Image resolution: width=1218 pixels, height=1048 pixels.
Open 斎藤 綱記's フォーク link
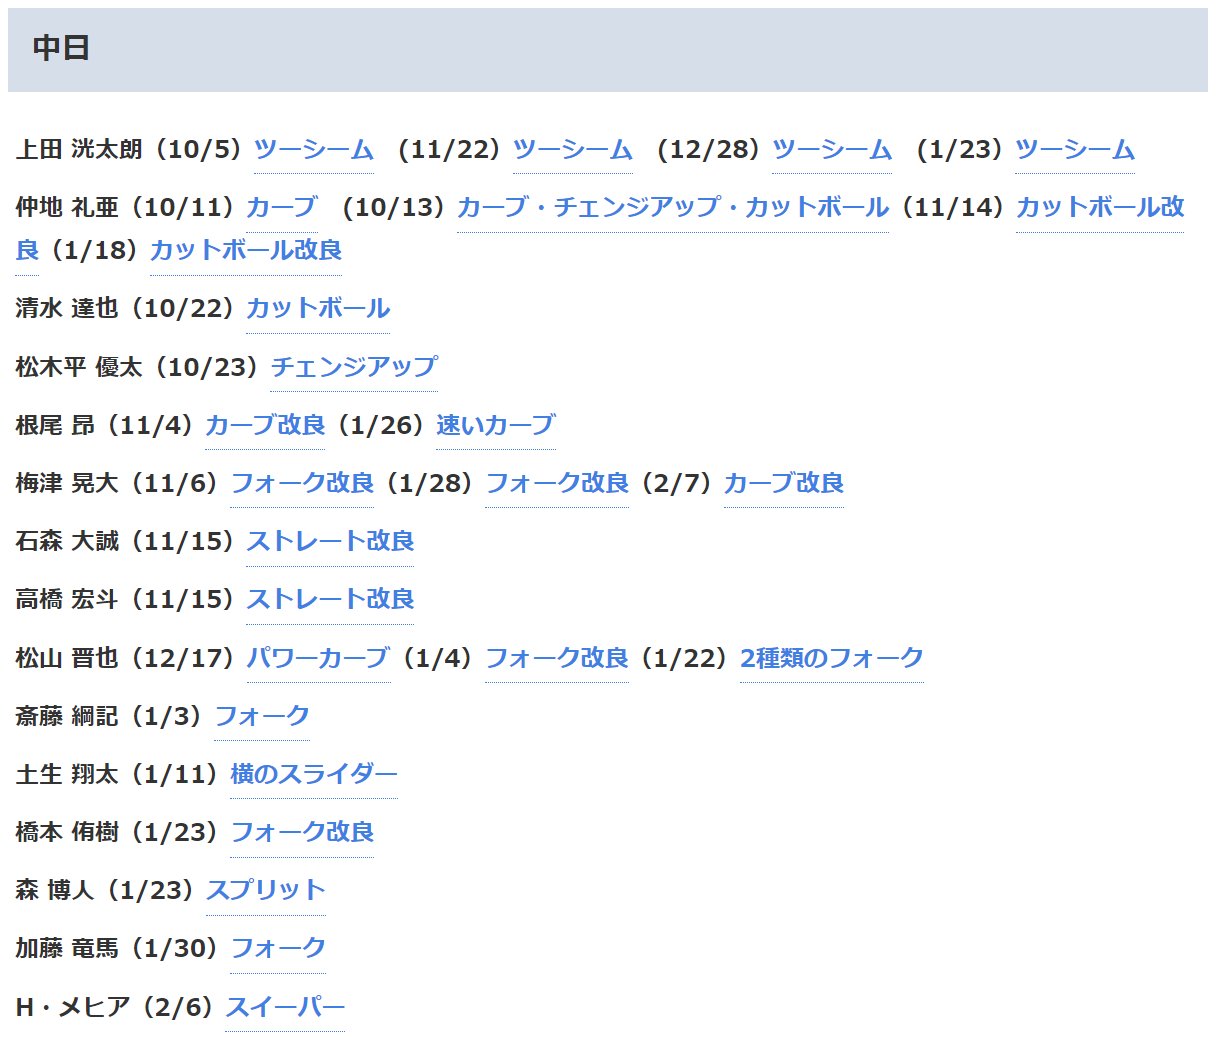click(262, 716)
